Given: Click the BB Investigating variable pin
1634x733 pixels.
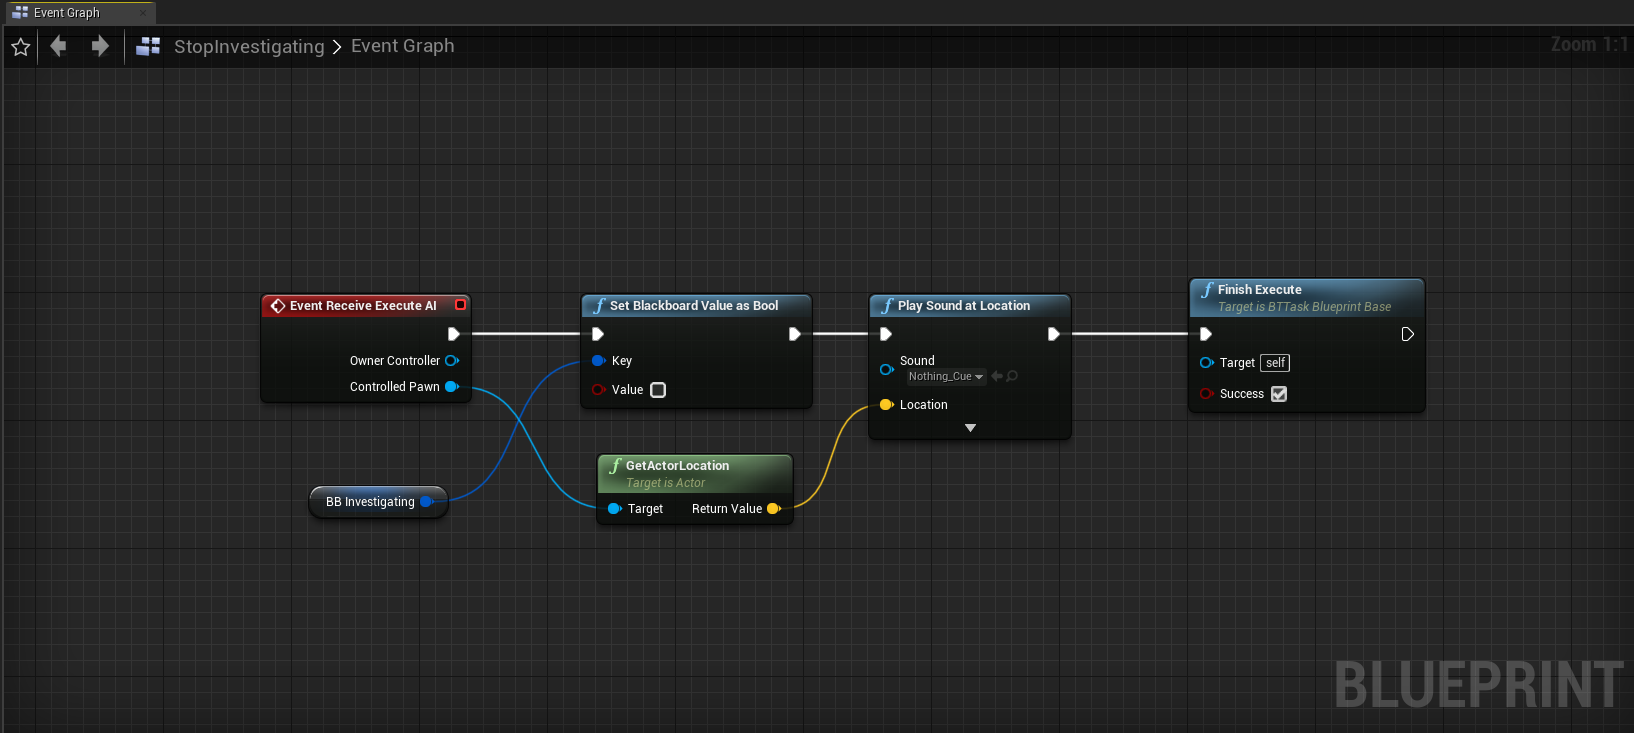Looking at the screenshot, I should 426,502.
